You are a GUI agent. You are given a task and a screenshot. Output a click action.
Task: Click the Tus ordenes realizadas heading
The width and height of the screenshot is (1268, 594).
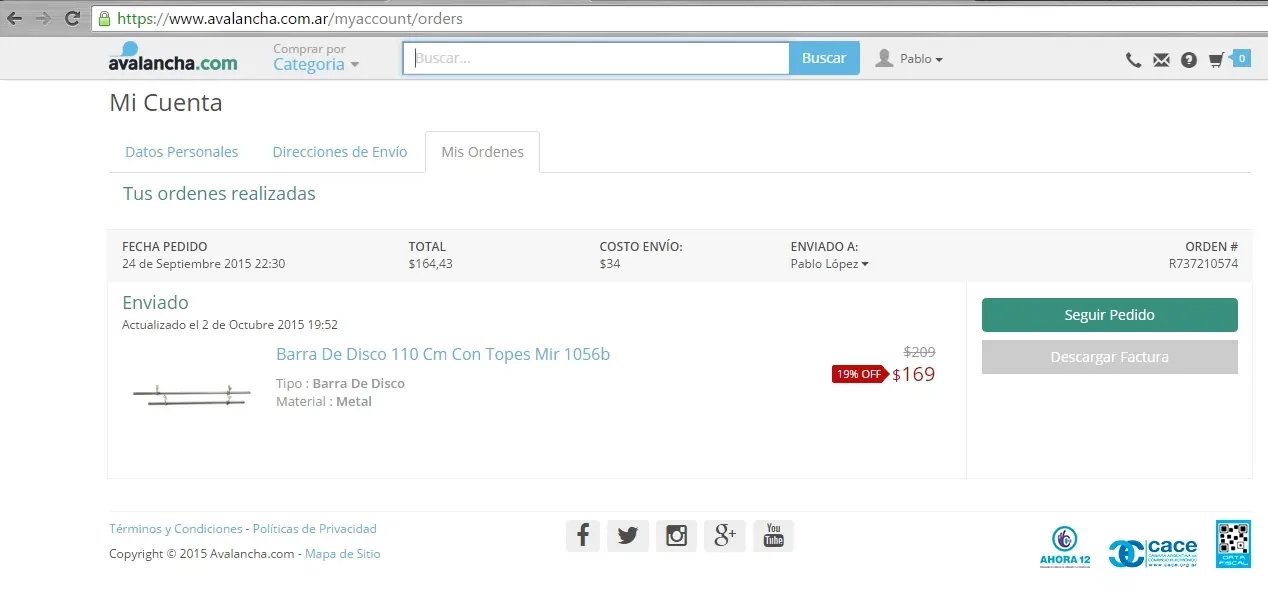pos(219,194)
